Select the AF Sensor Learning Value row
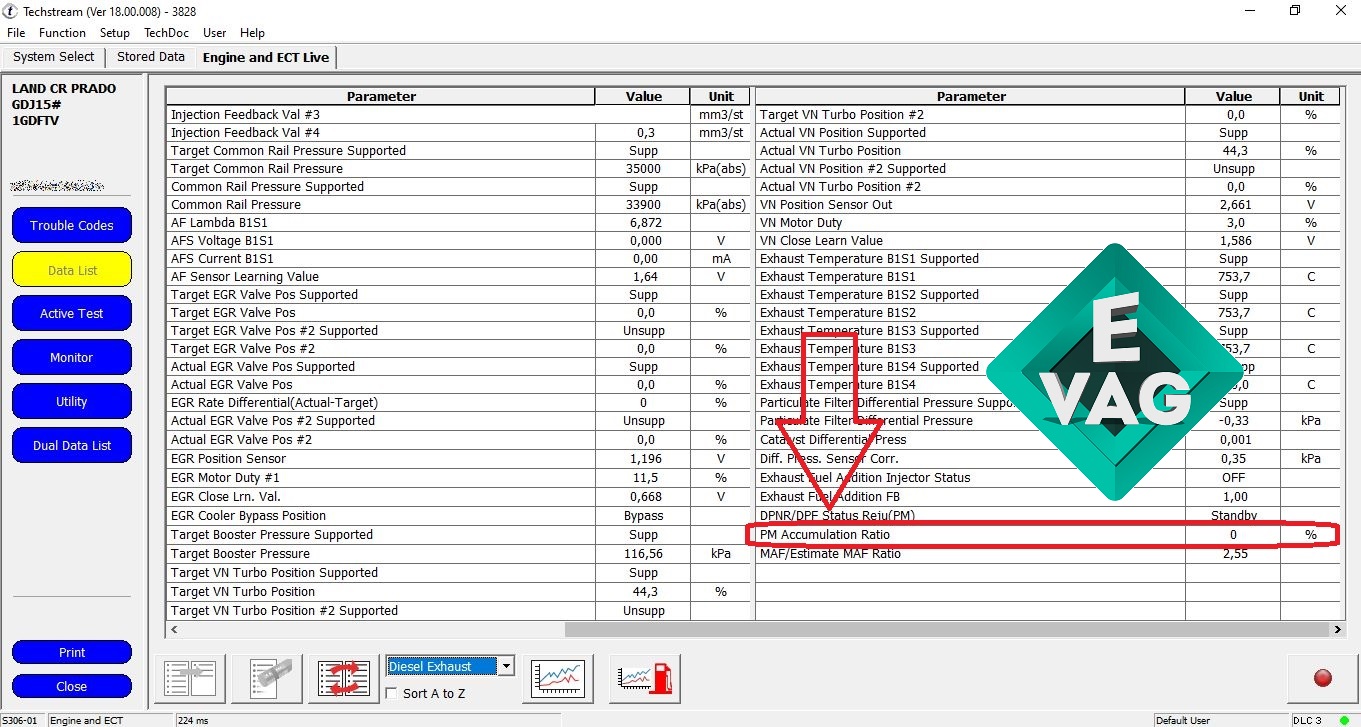This screenshot has height=727, width=1361. 459,277
